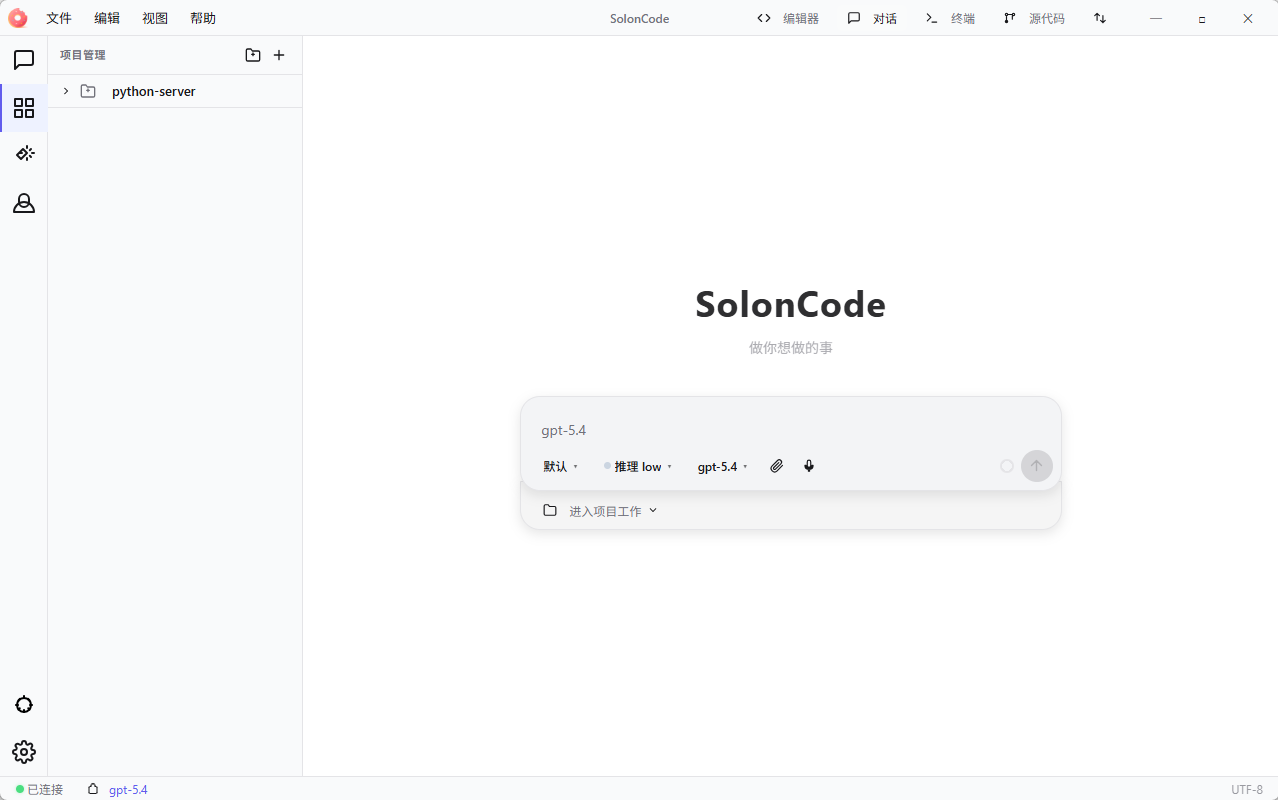Open the settings gear icon

(24, 752)
